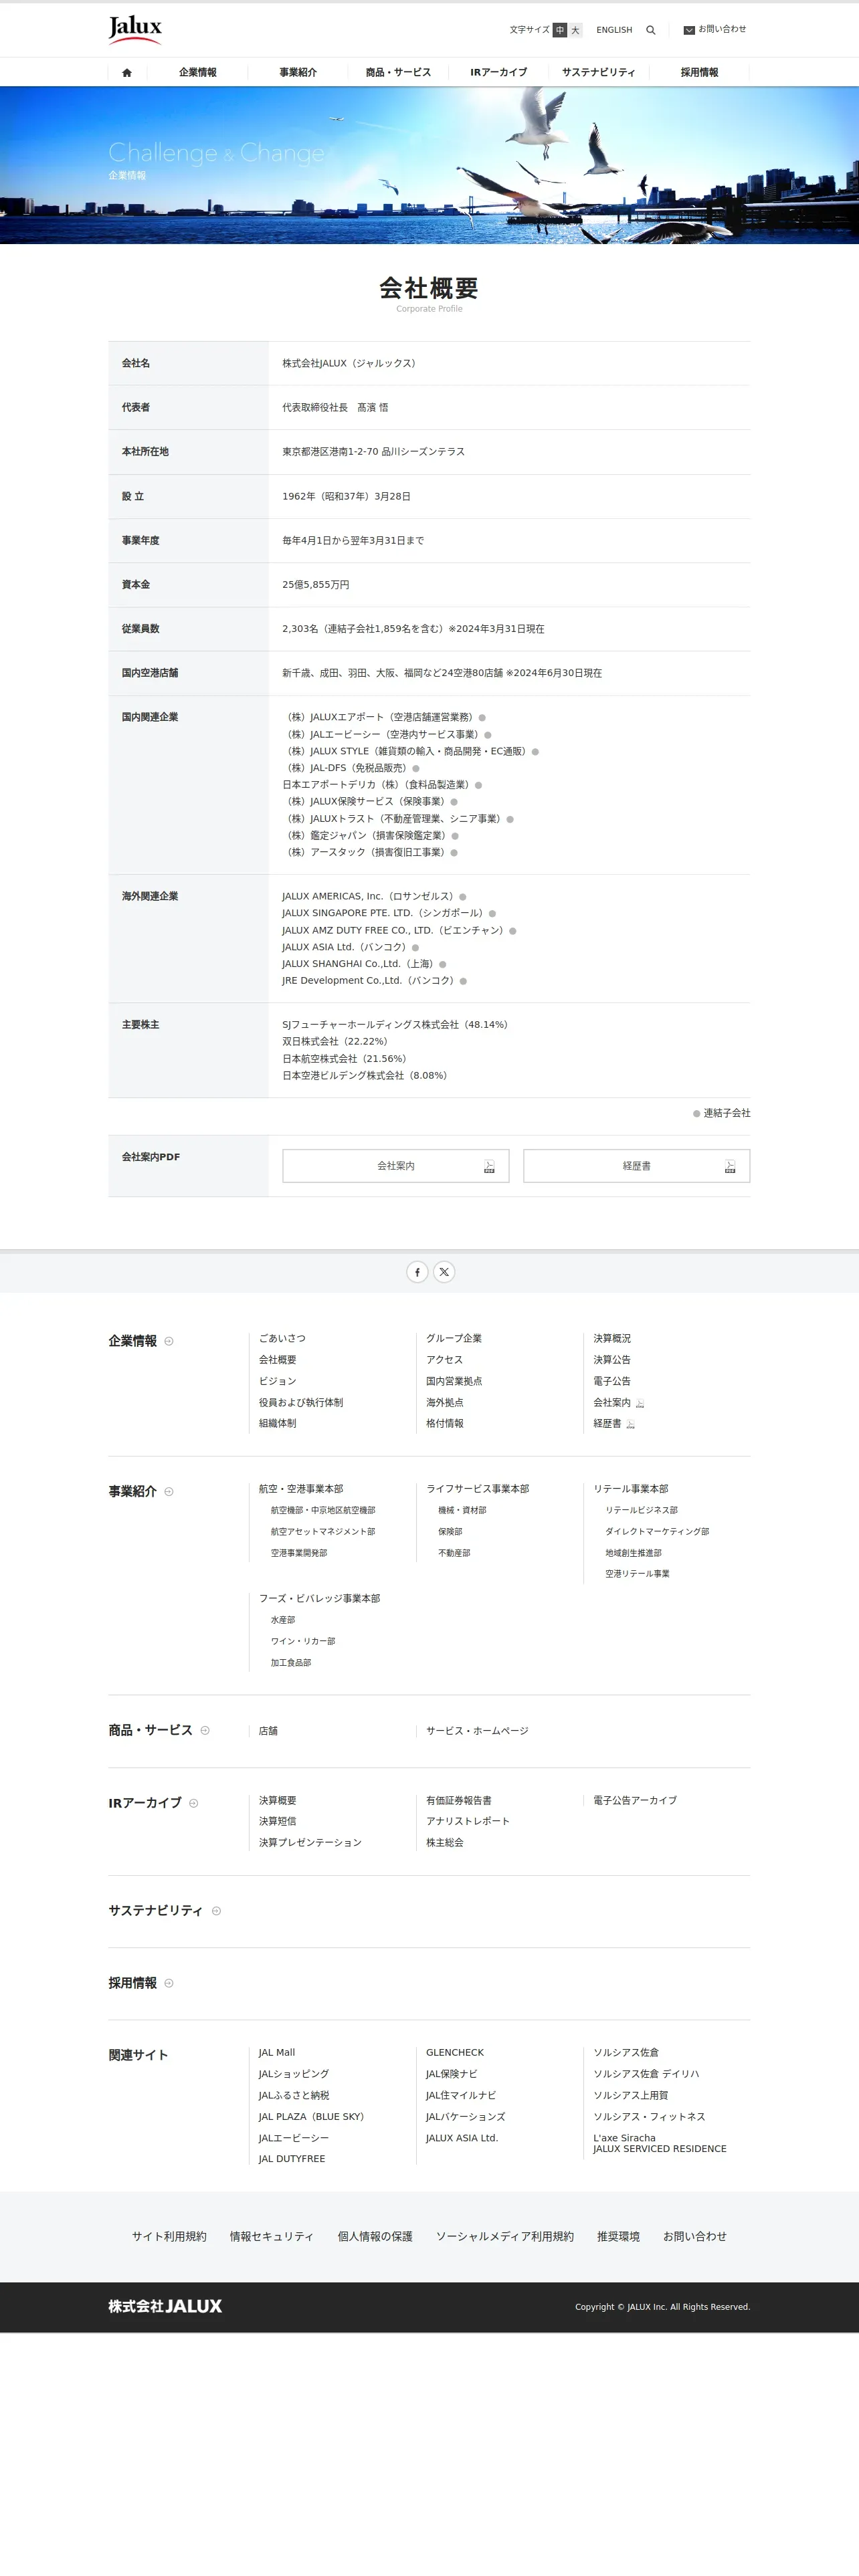Click PDF icon next to footer 経歴書
859x2576 pixels.
click(630, 1424)
